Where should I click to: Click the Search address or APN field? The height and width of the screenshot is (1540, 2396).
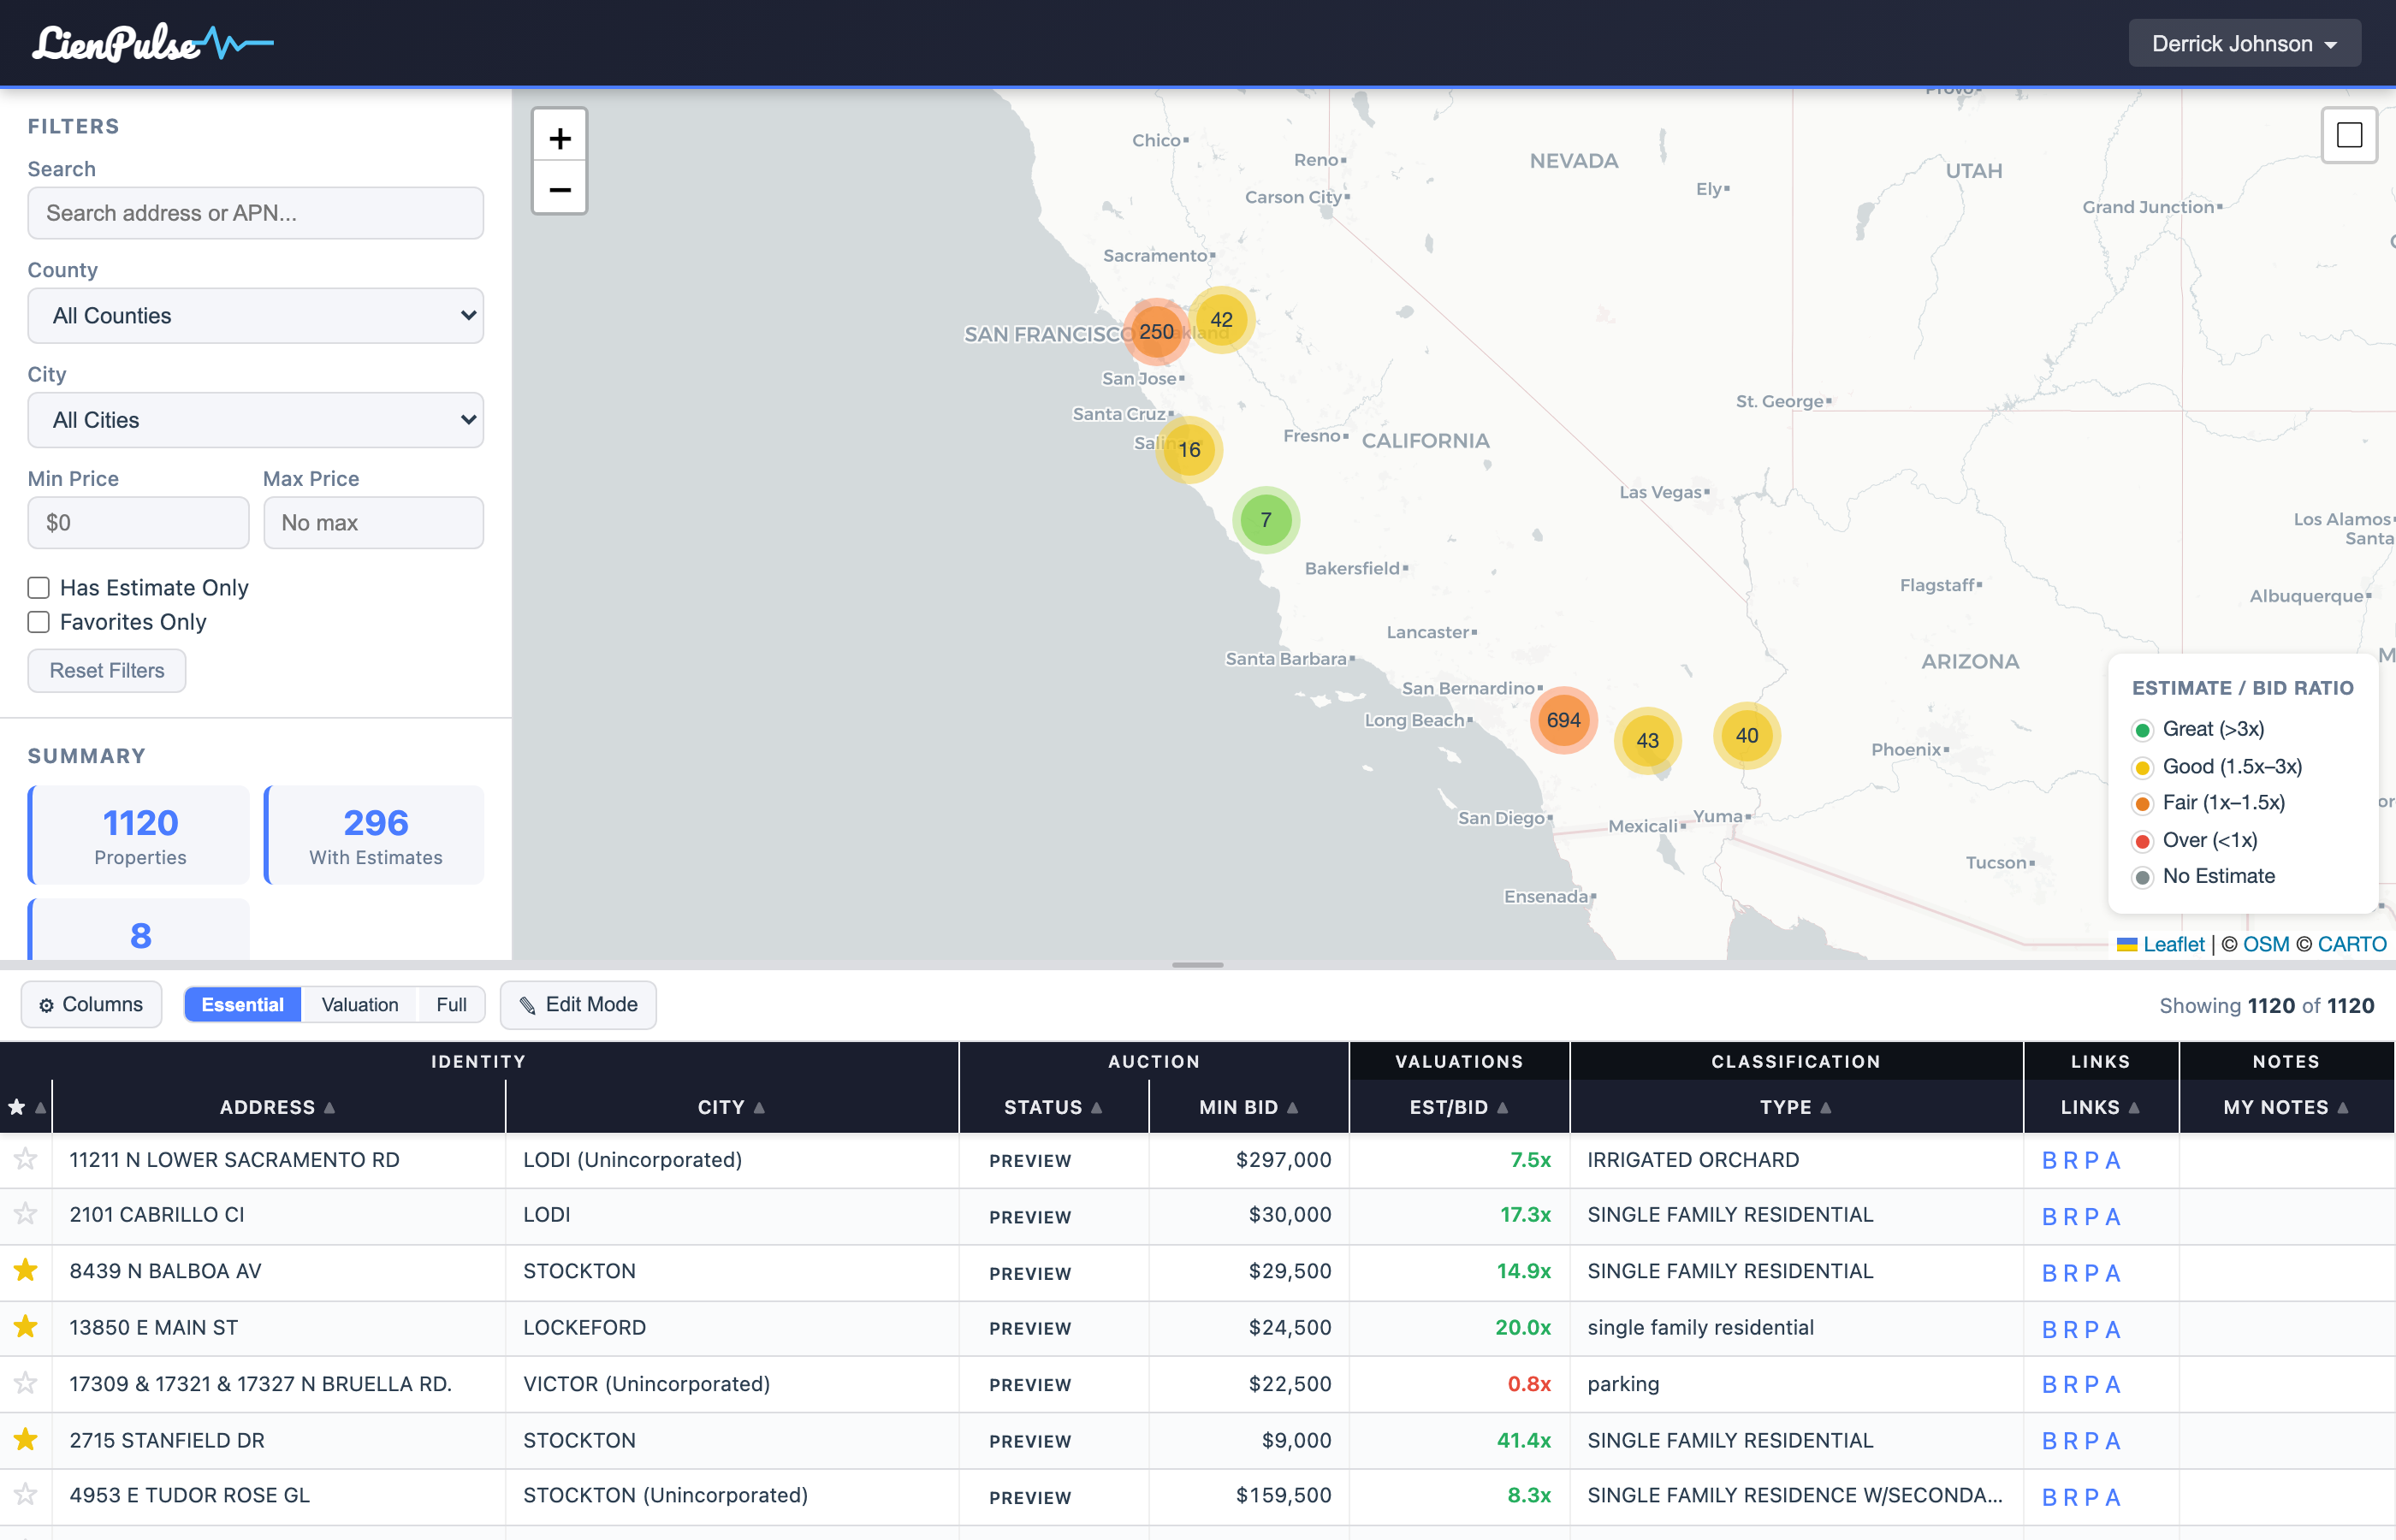tap(255, 213)
